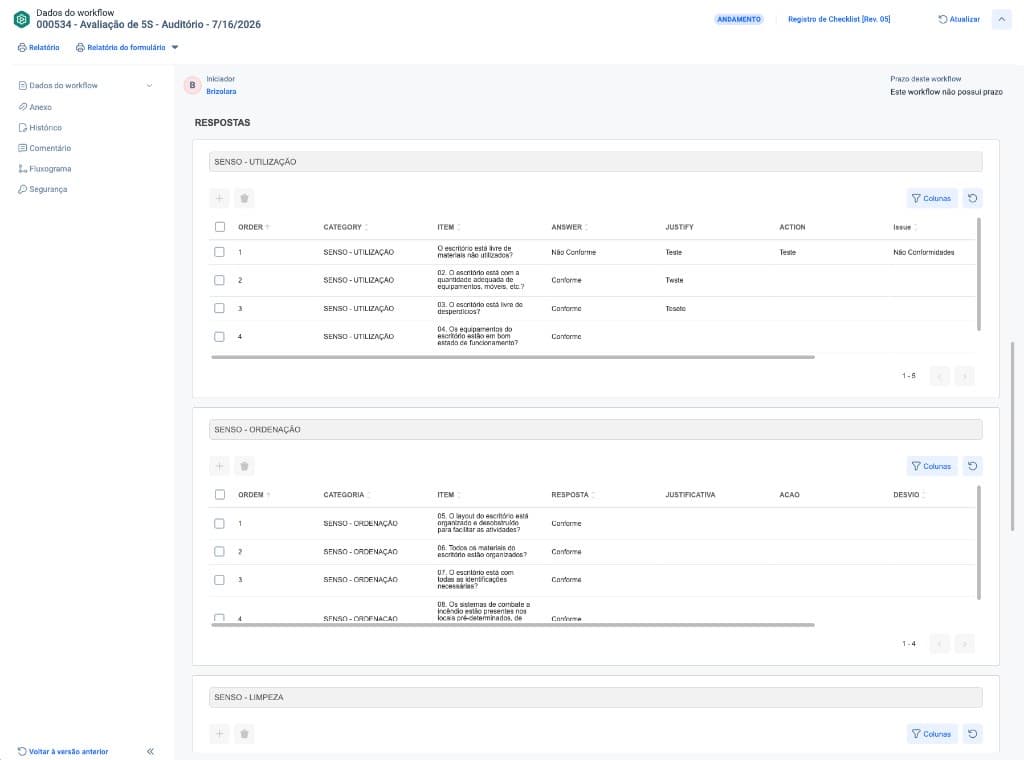
Task: Go to previous page in ORDENAÇÃO table
Action: 940,644
